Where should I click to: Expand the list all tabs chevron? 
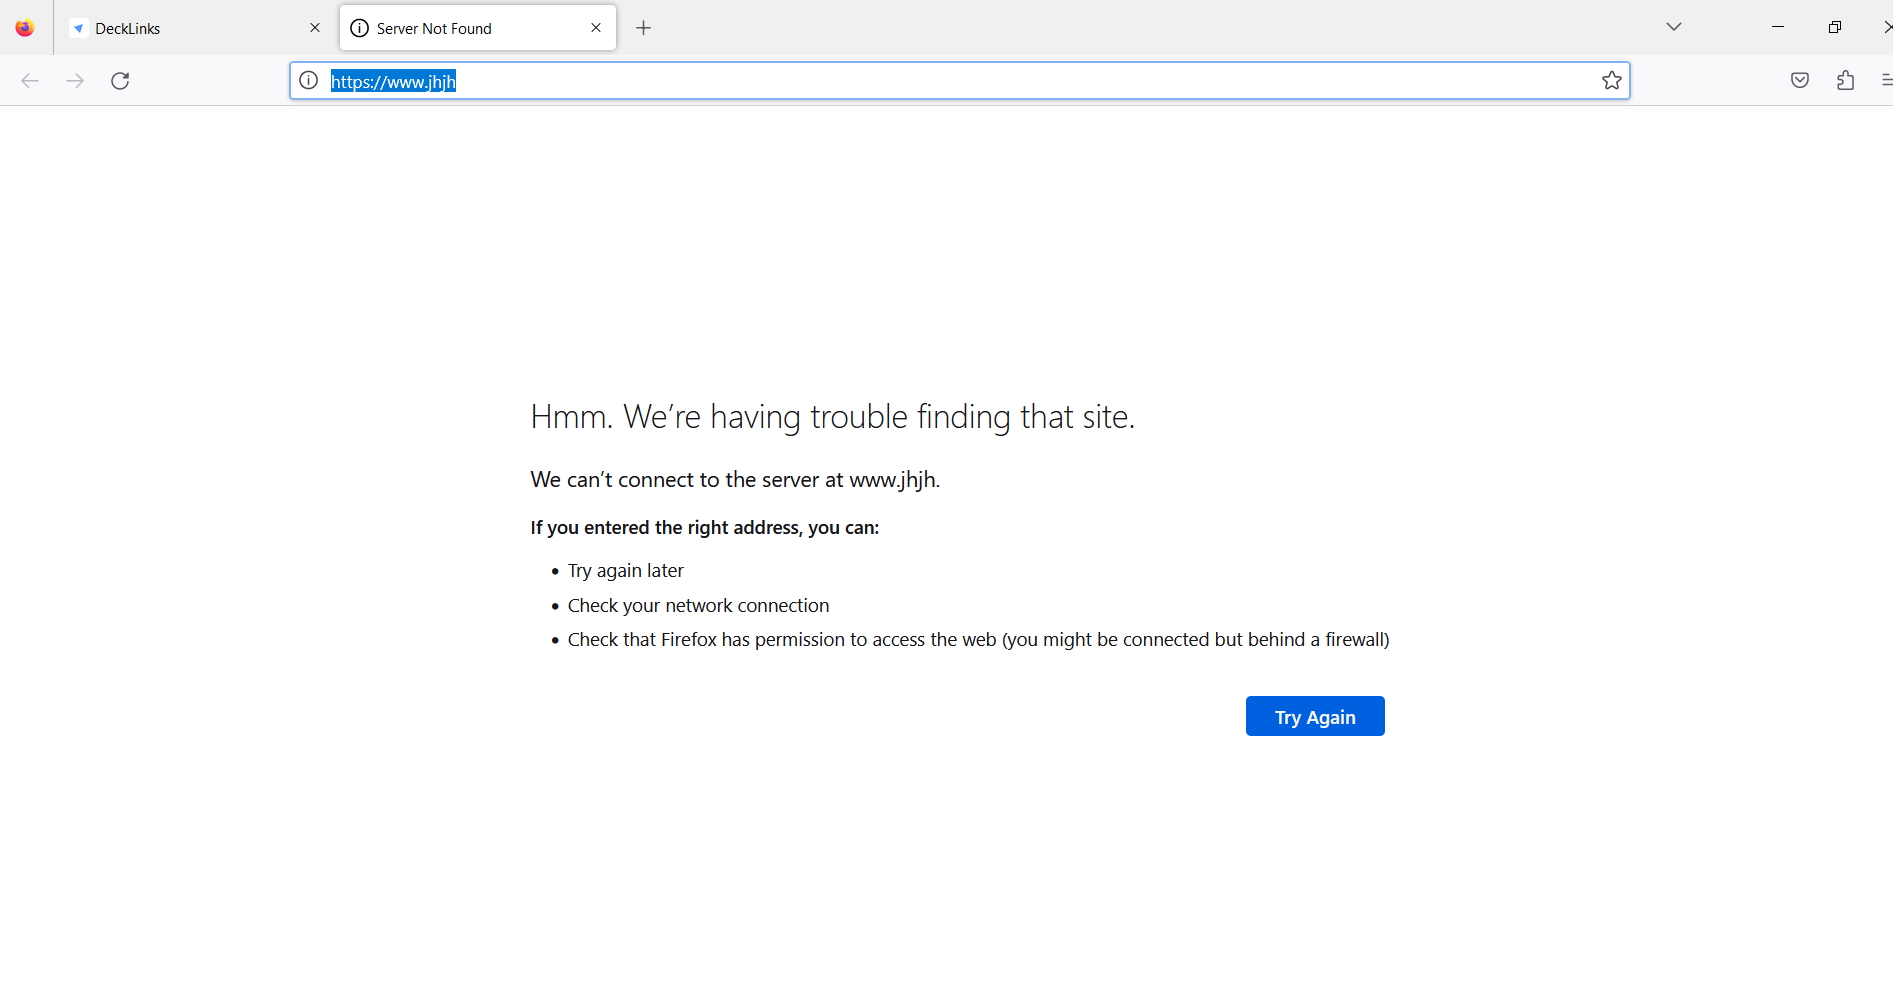coord(1674,27)
